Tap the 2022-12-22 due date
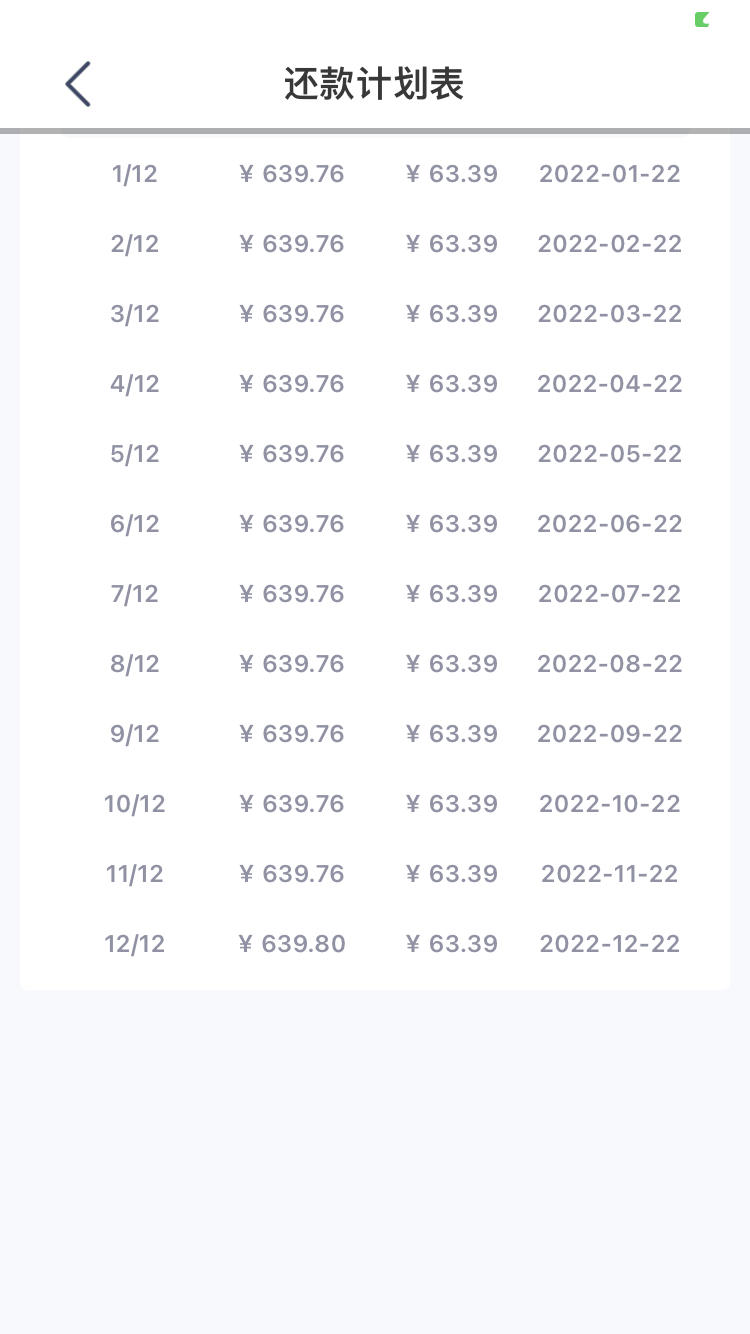 click(x=610, y=944)
